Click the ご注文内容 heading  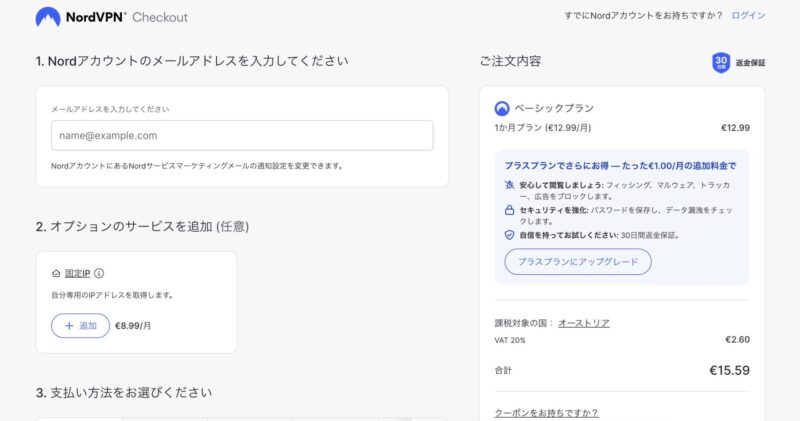(510, 61)
